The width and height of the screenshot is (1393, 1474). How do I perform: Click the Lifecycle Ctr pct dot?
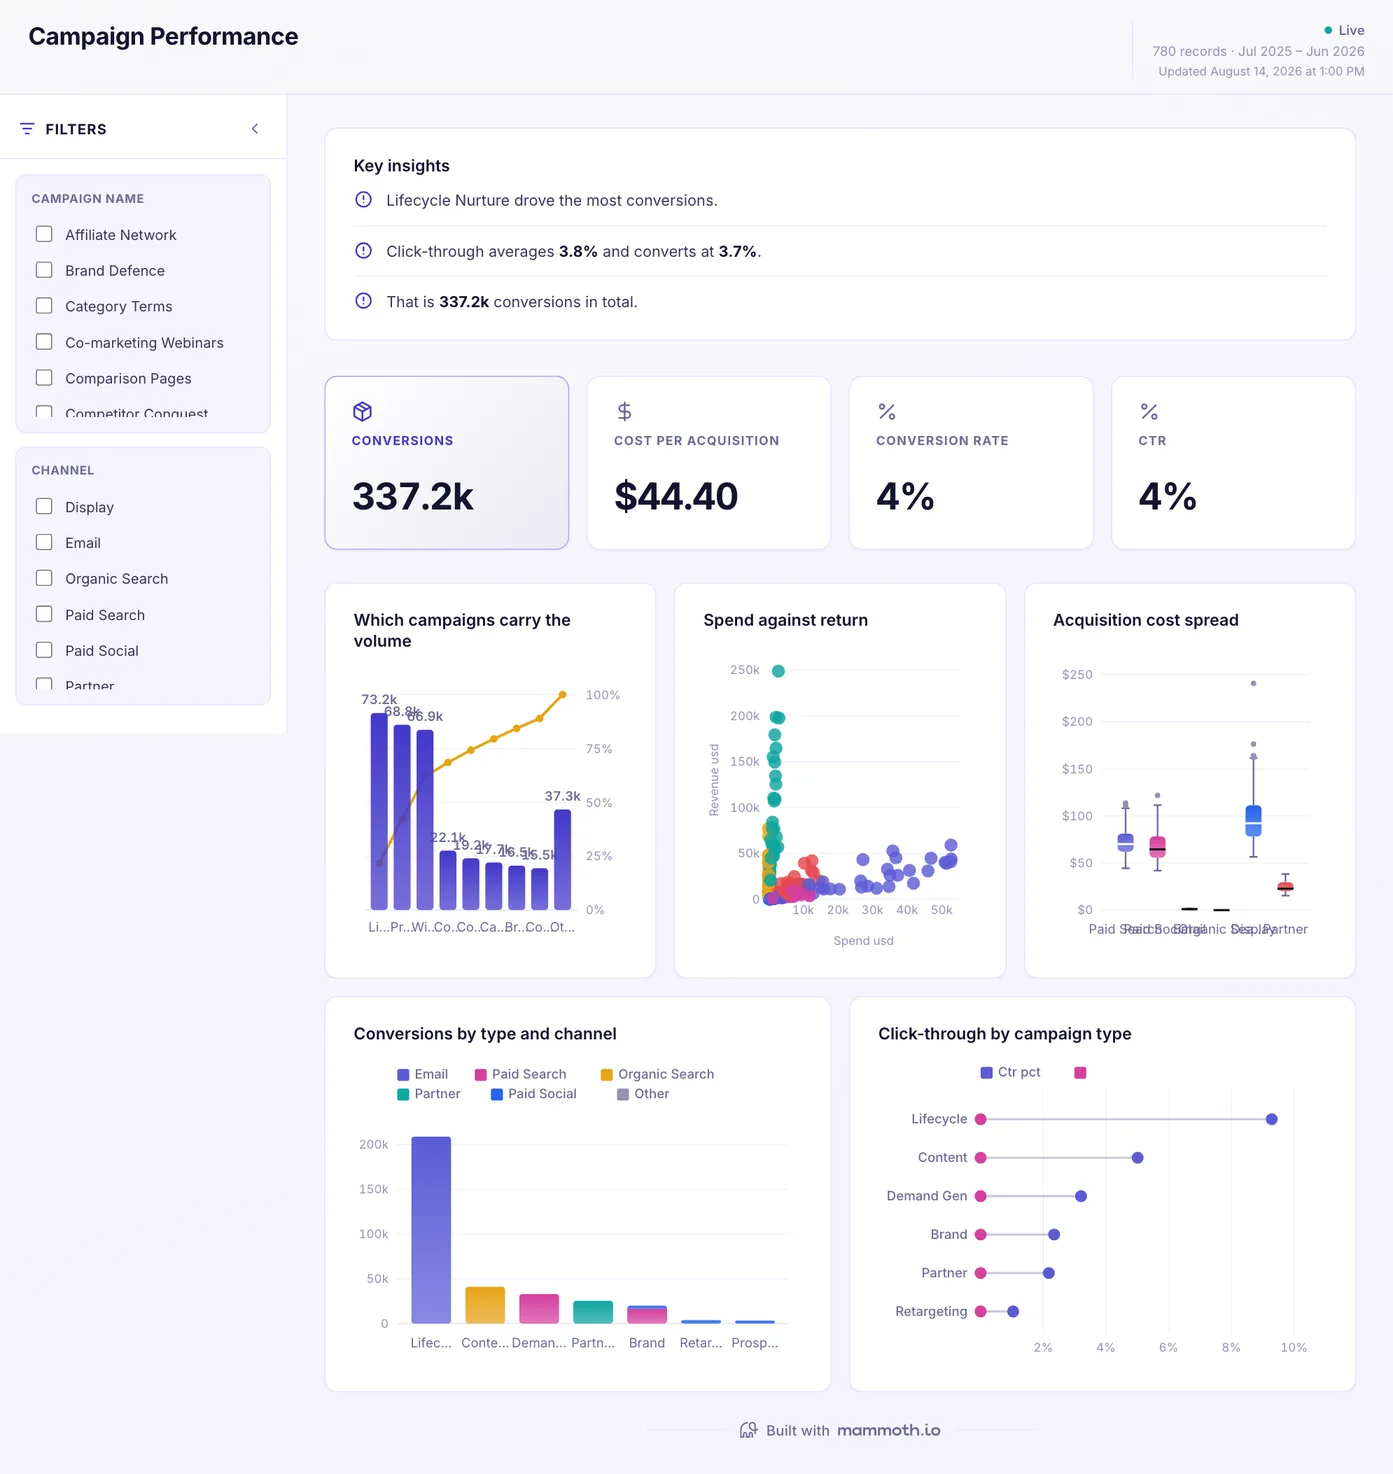(x=1271, y=1119)
